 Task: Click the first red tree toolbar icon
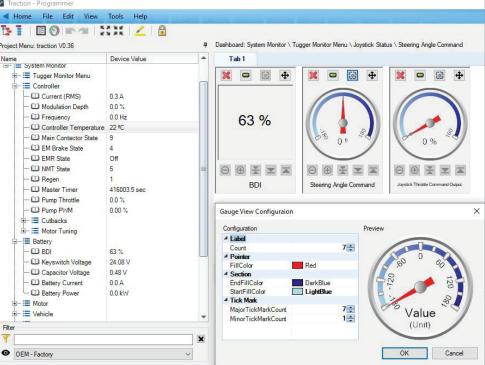click(6, 31)
